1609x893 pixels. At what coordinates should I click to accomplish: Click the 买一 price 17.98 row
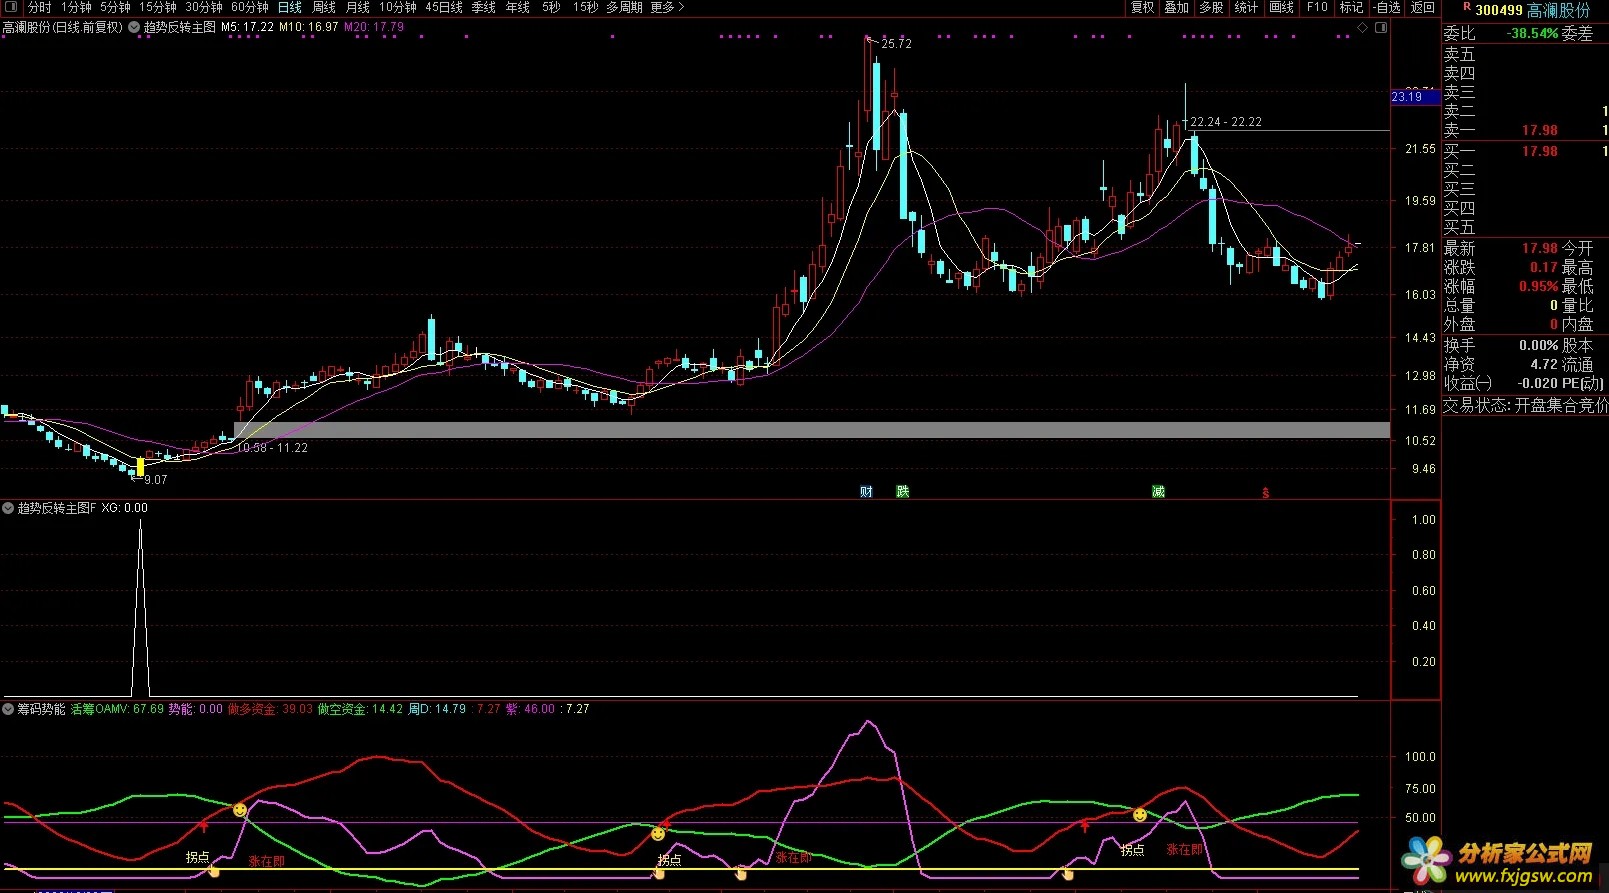1525,151
